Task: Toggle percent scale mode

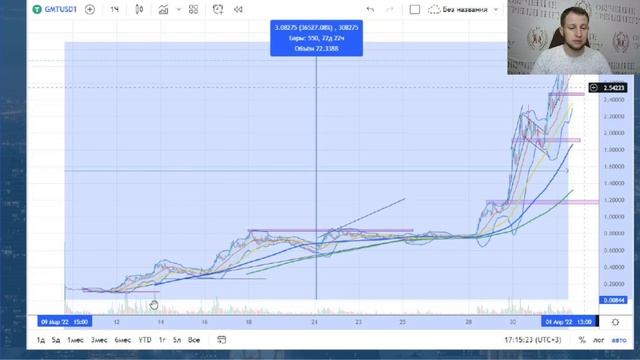Action: pos(582,340)
